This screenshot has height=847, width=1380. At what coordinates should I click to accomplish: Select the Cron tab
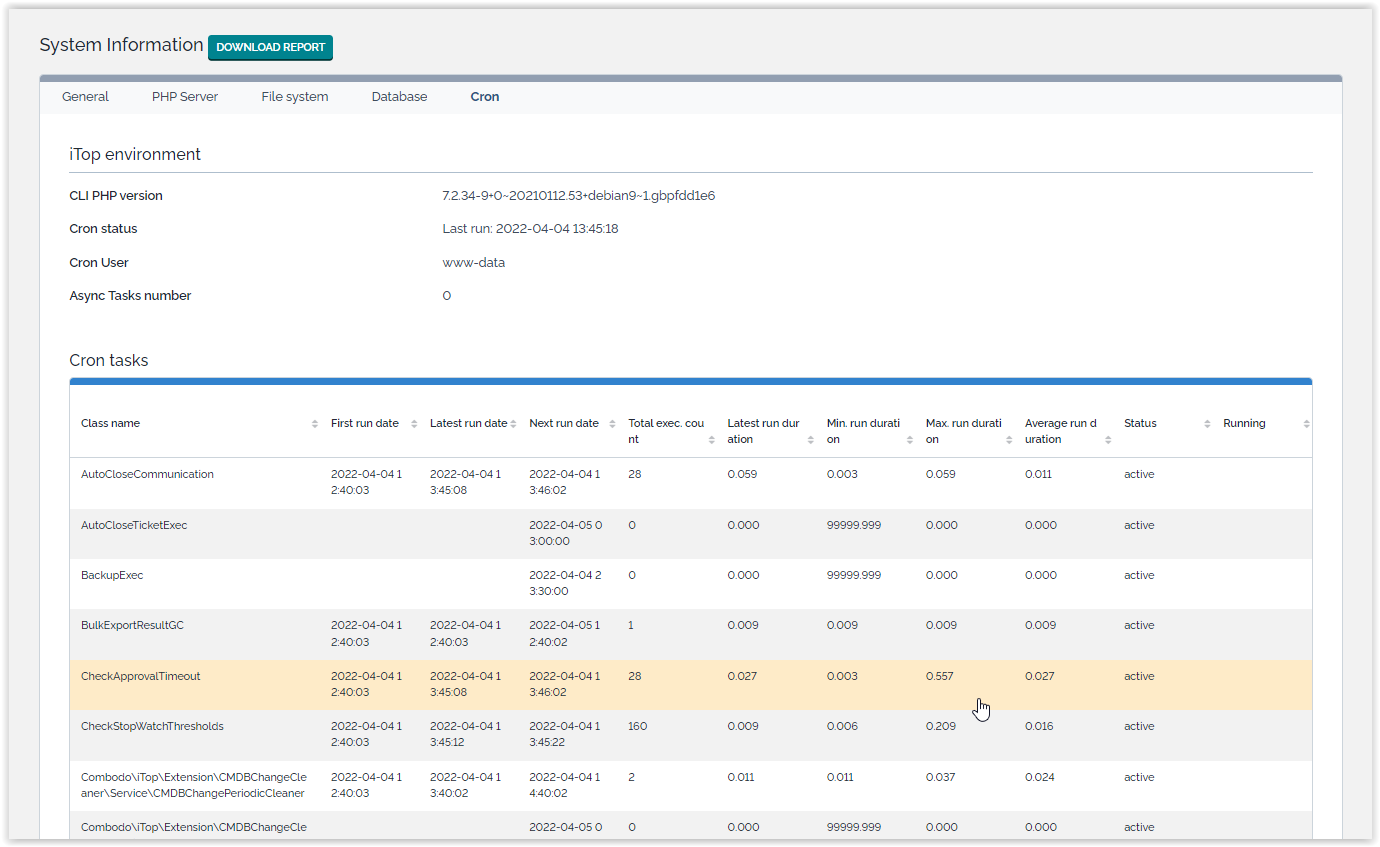point(485,97)
